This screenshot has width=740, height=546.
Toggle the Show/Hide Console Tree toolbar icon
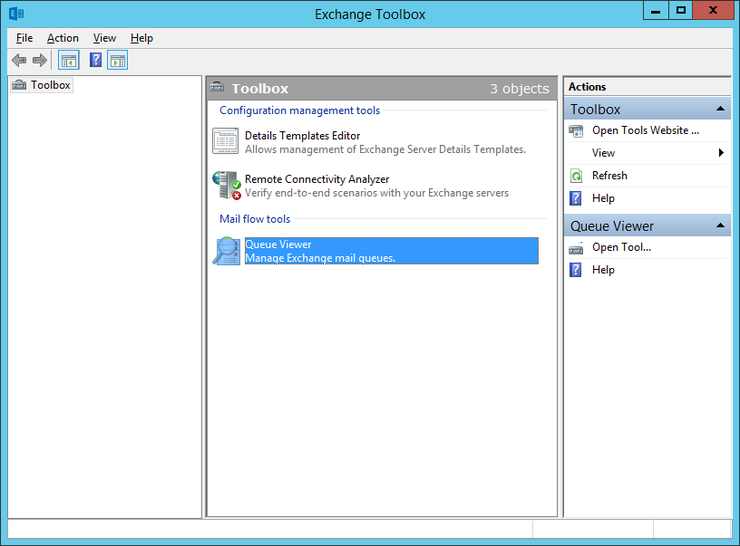click(x=68, y=61)
